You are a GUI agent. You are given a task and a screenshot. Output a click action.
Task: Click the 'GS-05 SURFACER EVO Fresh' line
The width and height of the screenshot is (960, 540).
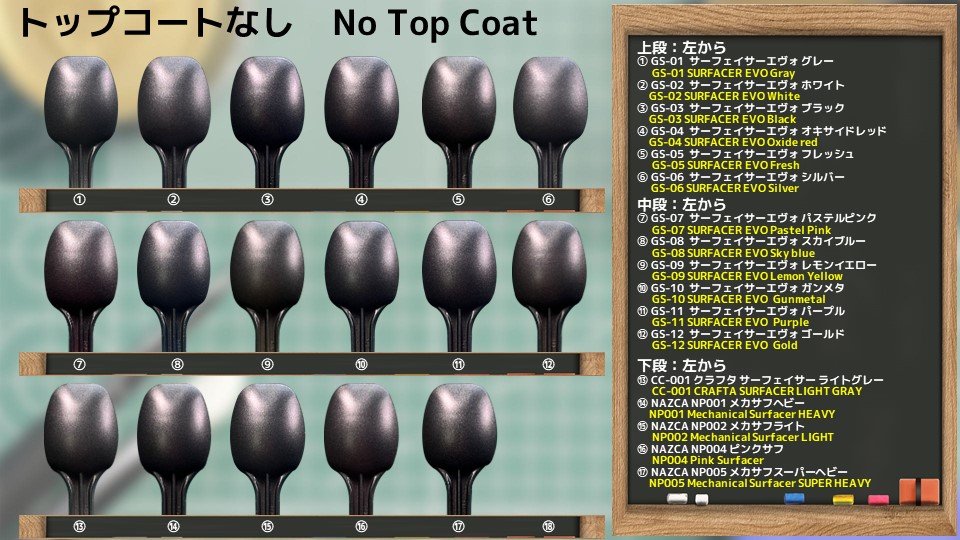tap(726, 165)
